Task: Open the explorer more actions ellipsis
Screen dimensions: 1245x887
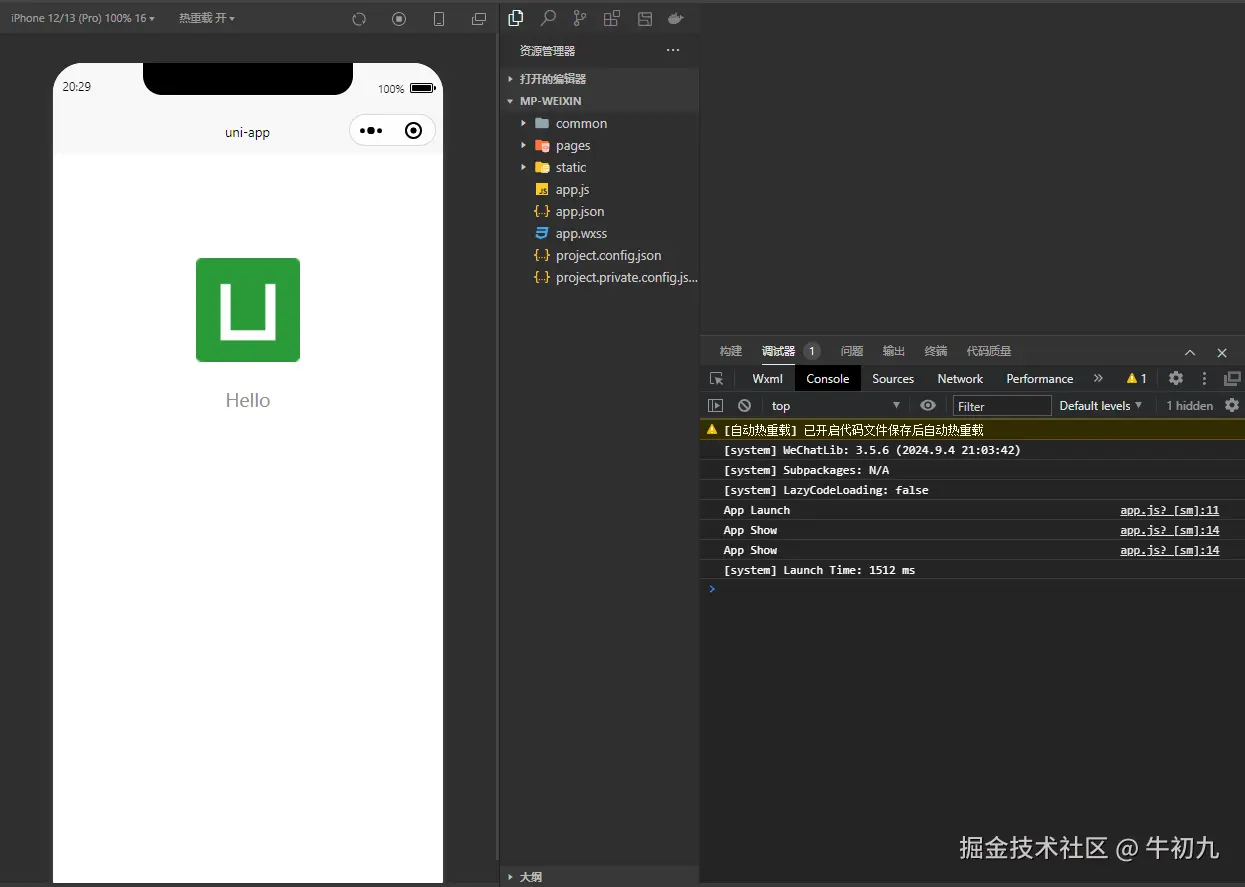Action: [673, 51]
